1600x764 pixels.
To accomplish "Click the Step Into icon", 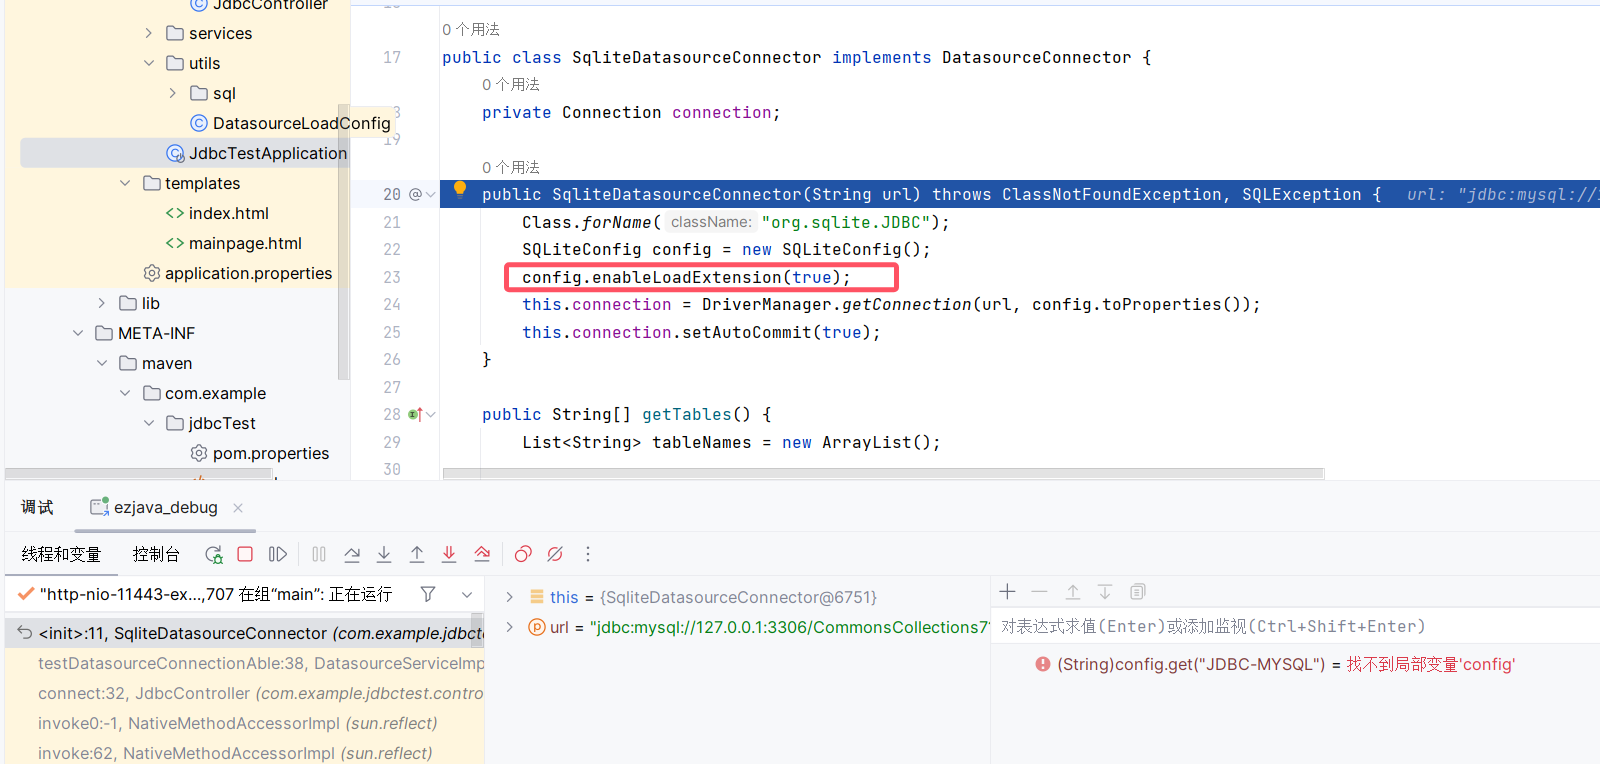I will [x=384, y=554].
